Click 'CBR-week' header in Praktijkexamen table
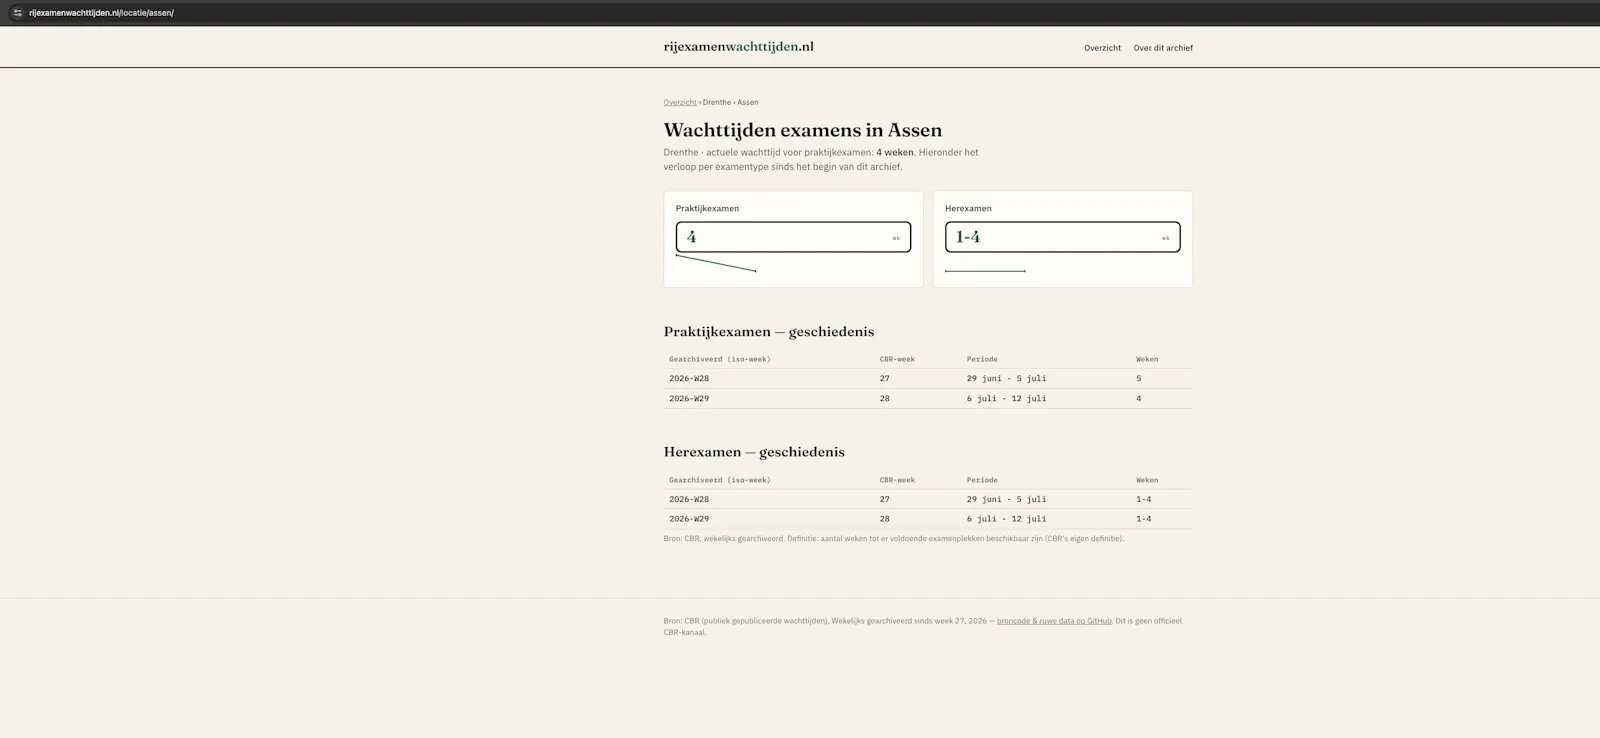 (x=897, y=359)
